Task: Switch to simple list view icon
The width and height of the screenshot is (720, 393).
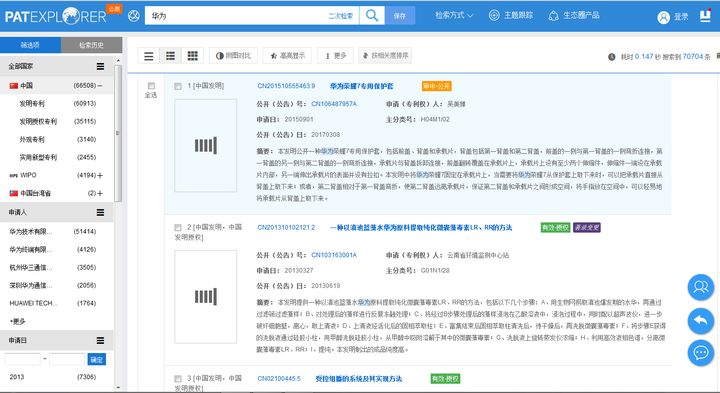Action: pos(149,56)
